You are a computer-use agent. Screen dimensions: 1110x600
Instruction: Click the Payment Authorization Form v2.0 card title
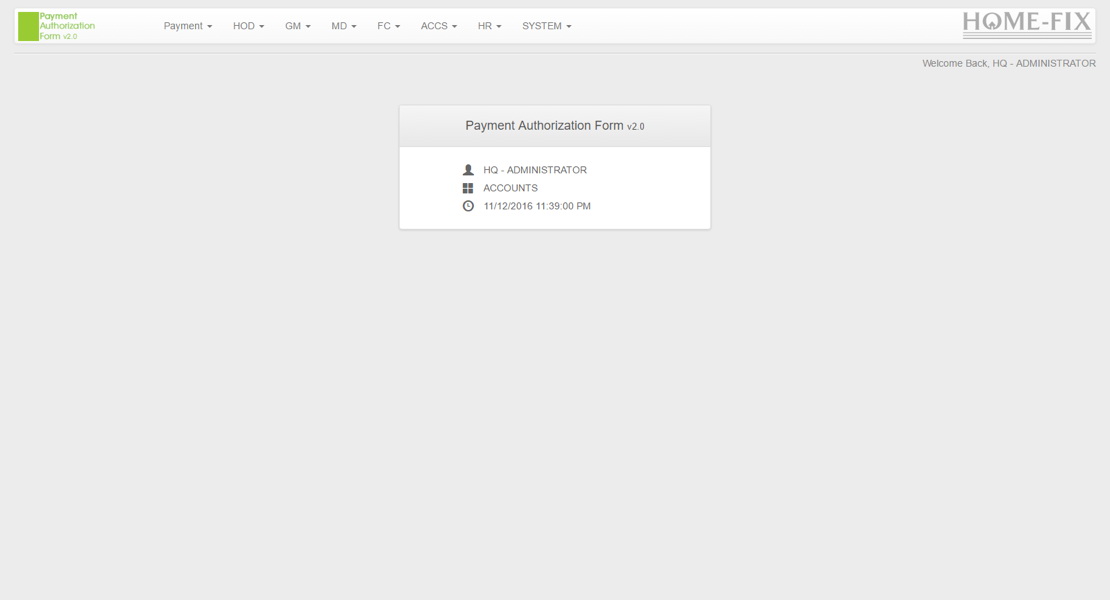tap(555, 124)
